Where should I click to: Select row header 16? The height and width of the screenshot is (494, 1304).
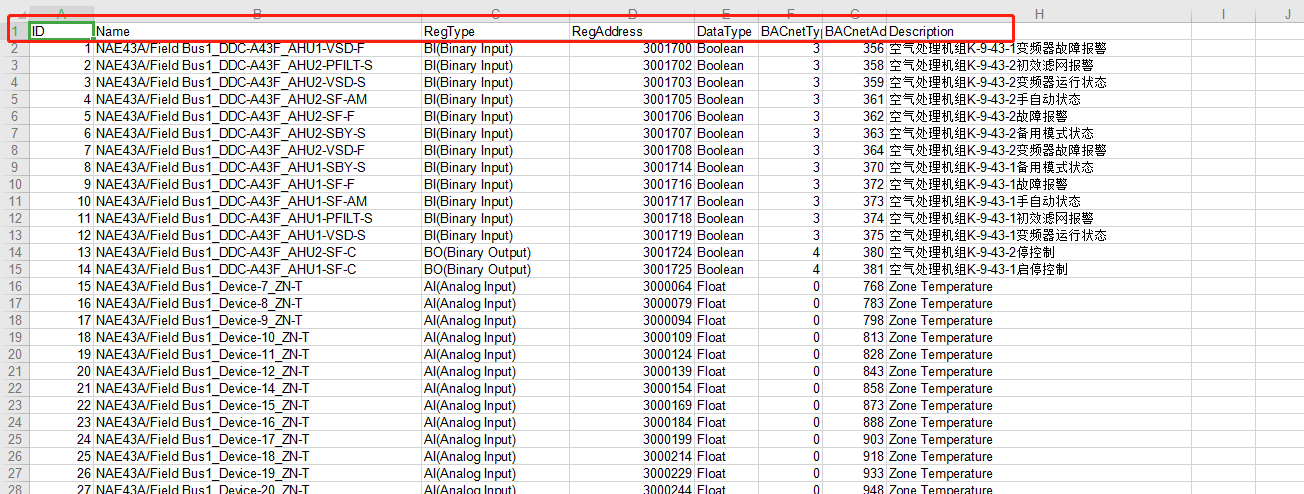pyautogui.click(x=14, y=287)
